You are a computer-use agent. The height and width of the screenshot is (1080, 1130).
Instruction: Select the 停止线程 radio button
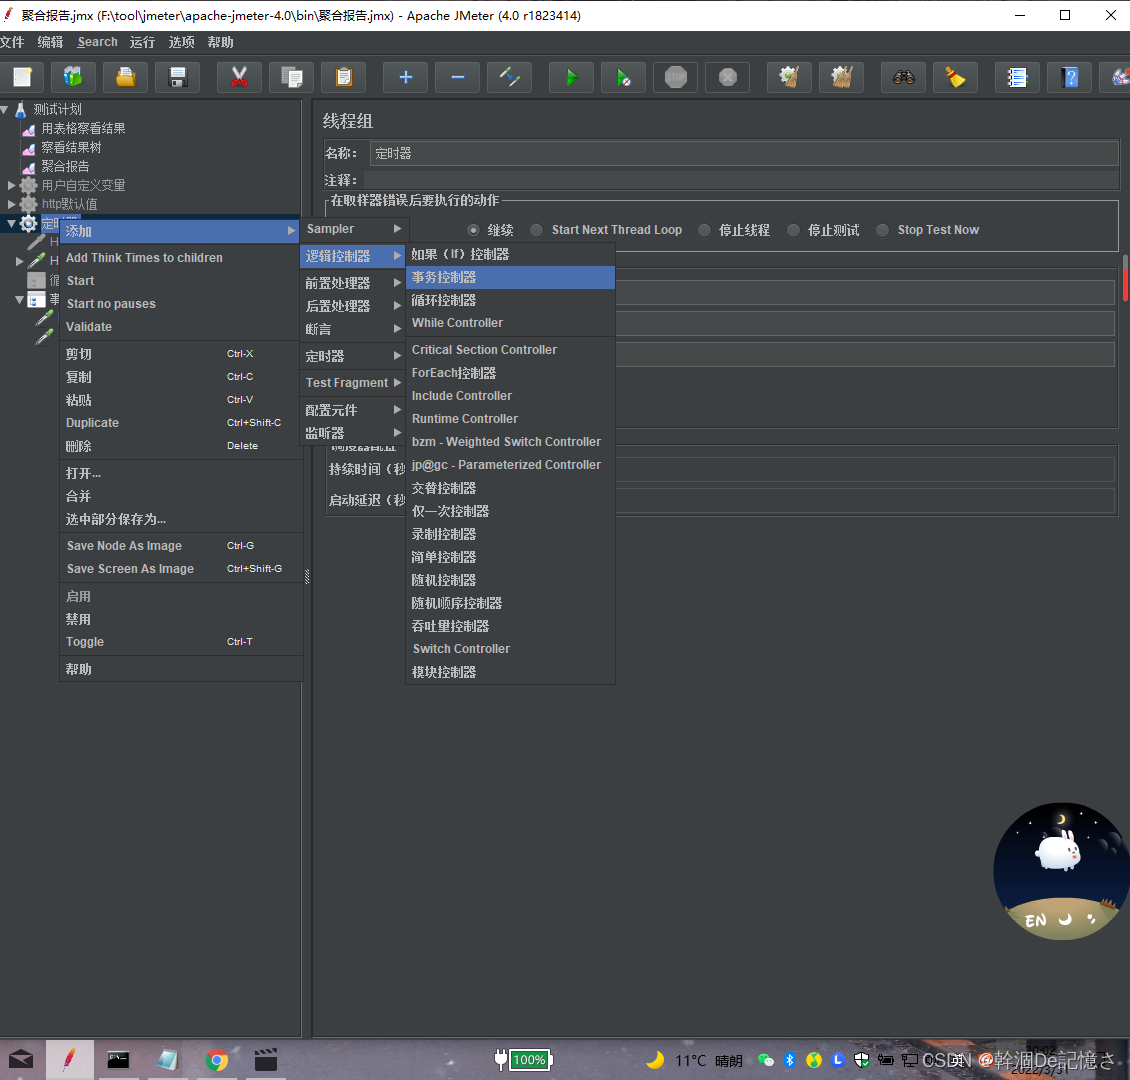704,231
